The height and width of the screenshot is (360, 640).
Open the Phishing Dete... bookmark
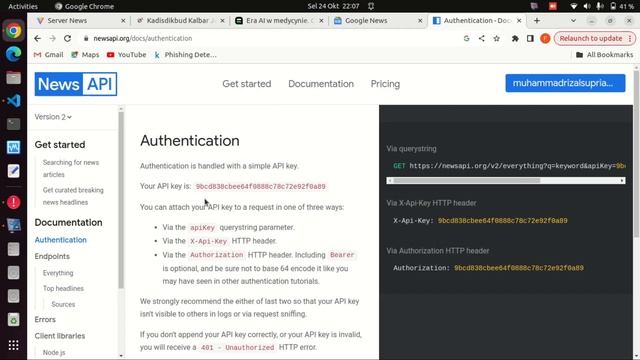click(185, 55)
